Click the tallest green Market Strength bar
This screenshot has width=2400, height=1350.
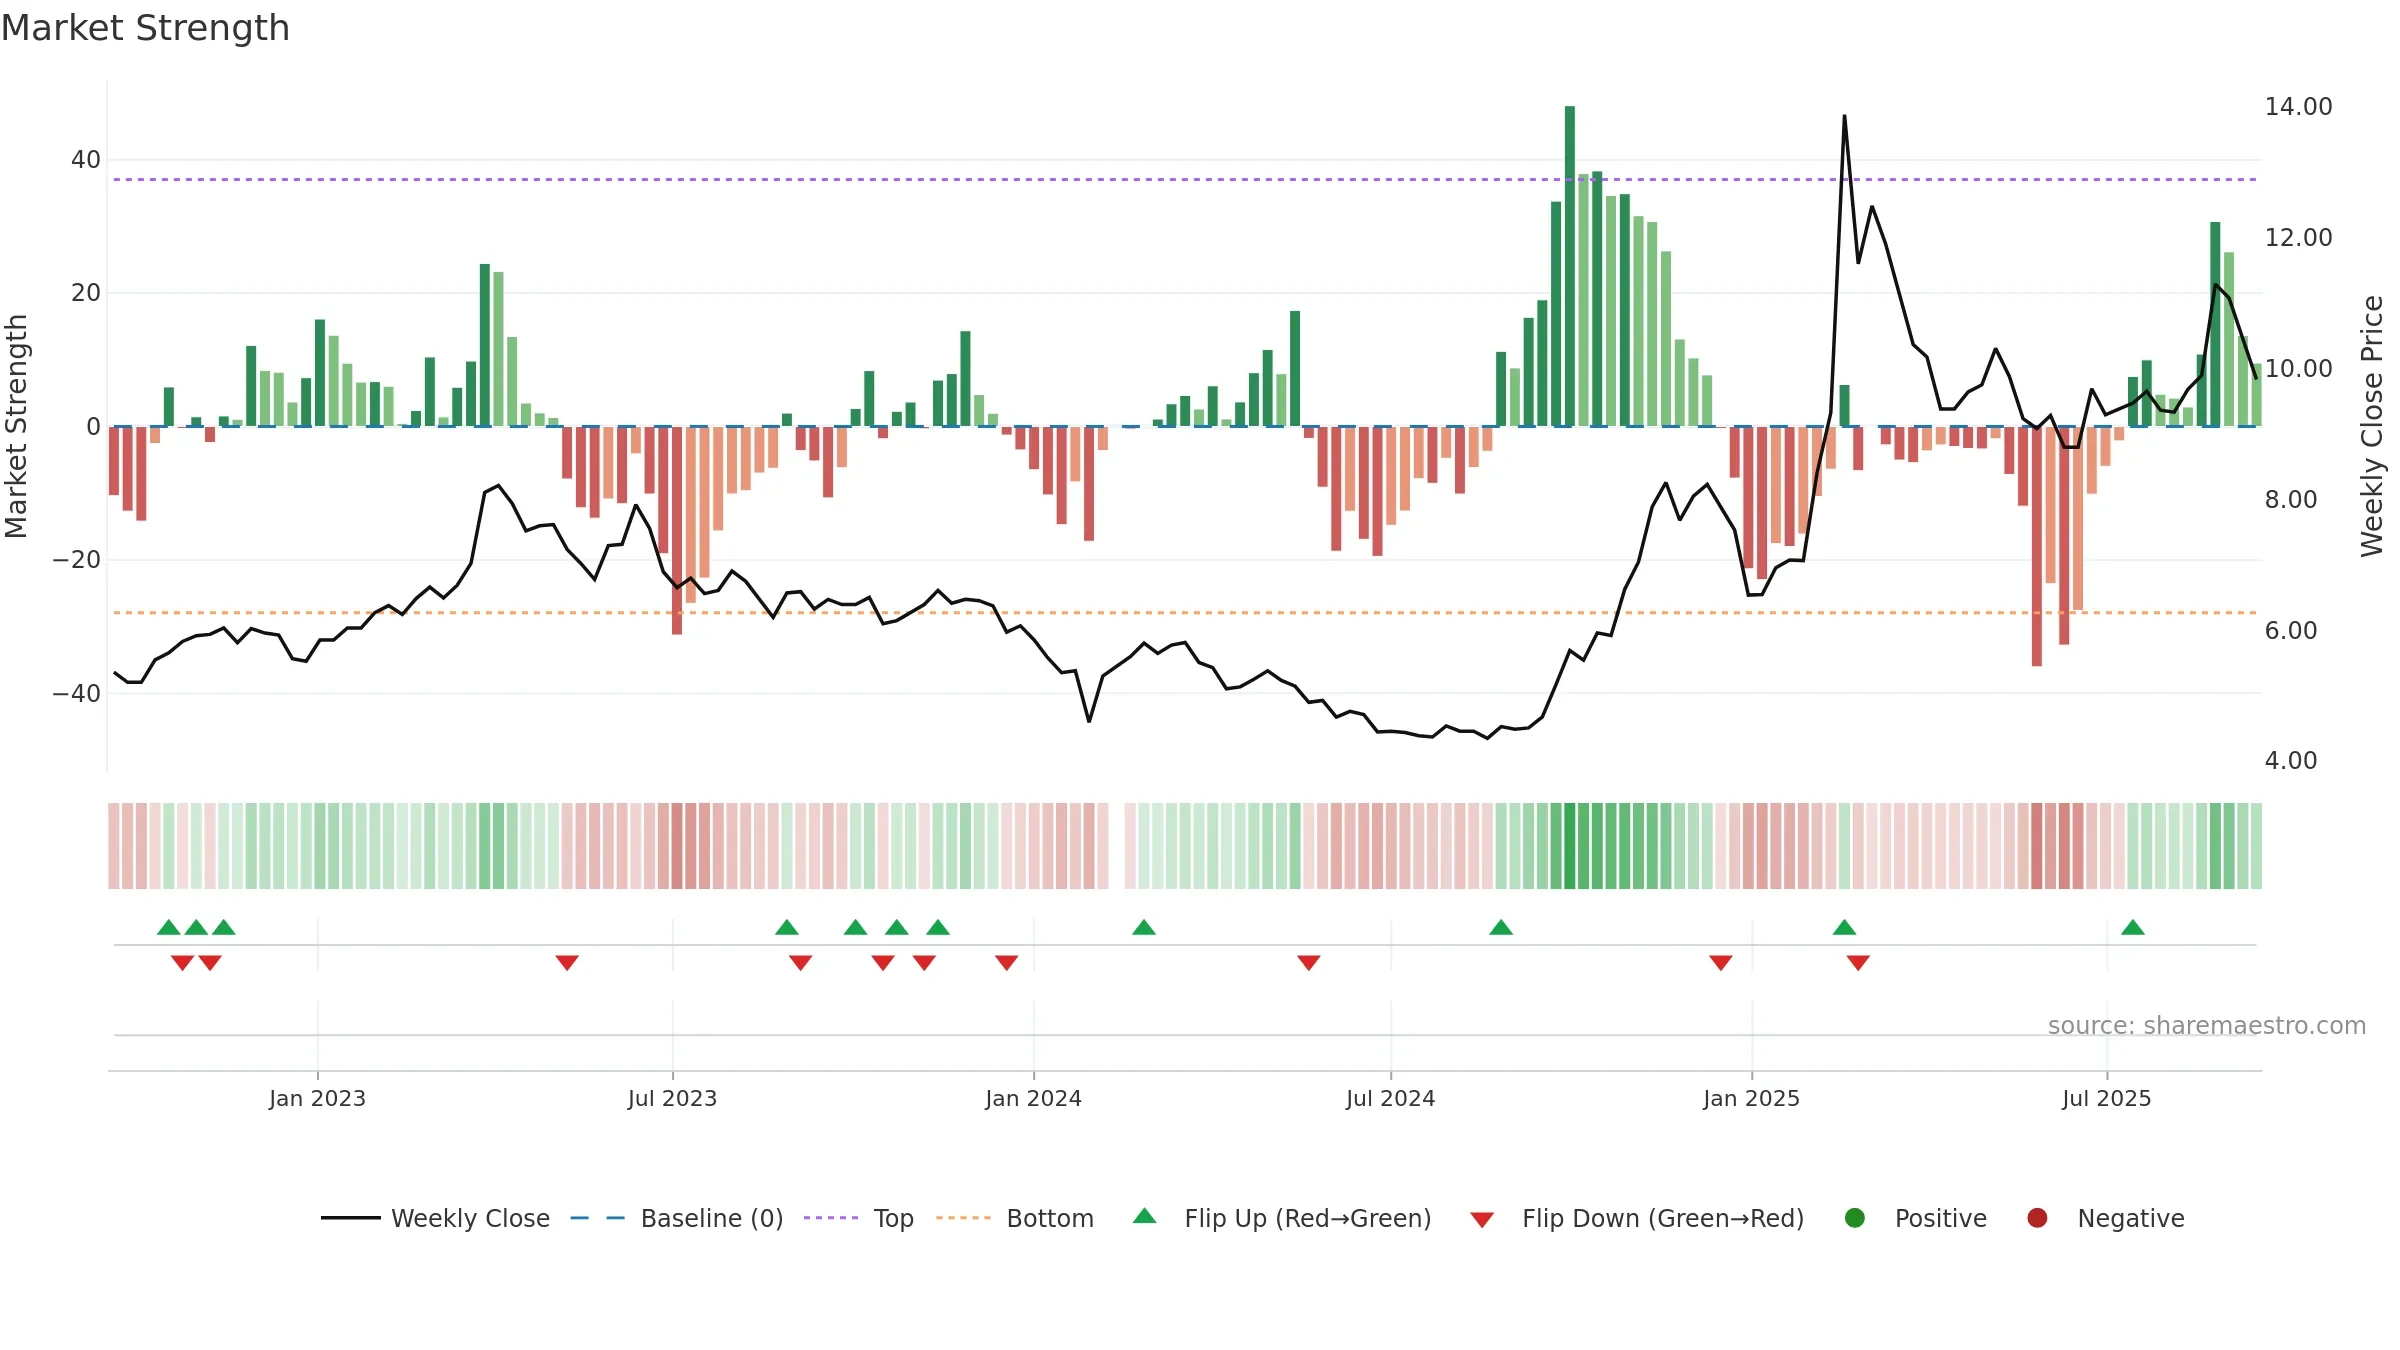(1570, 266)
